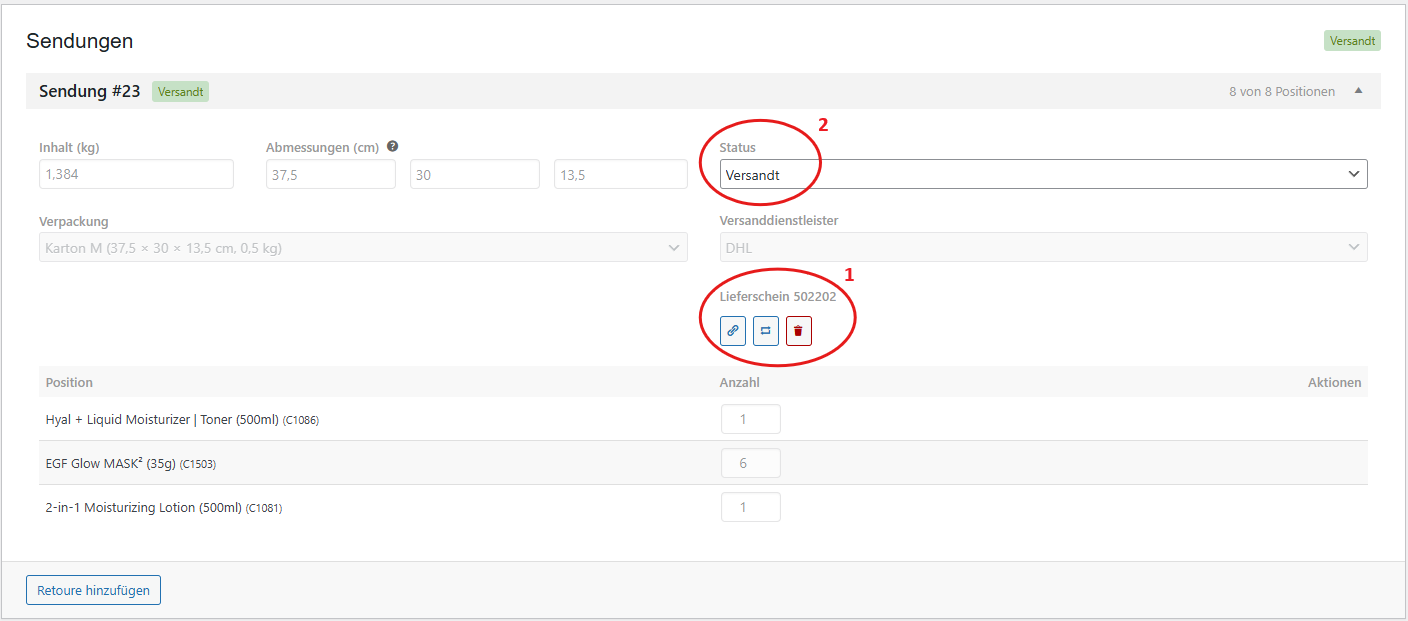Open the Verpackung Karton M dropdown
The width and height of the screenshot is (1408, 621).
point(363,248)
